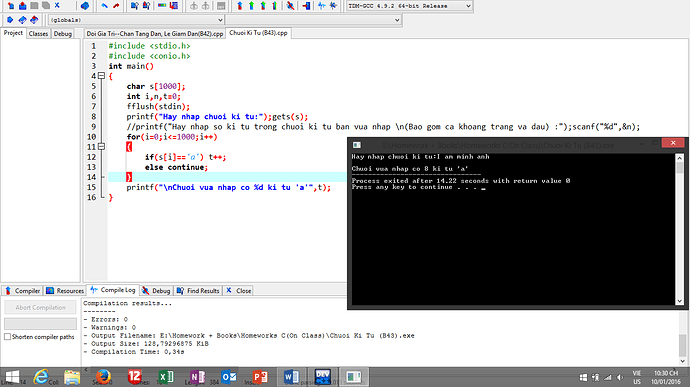Switch to the Classes tab
Viewport: 690px width, 387px height.
tap(38, 33)
